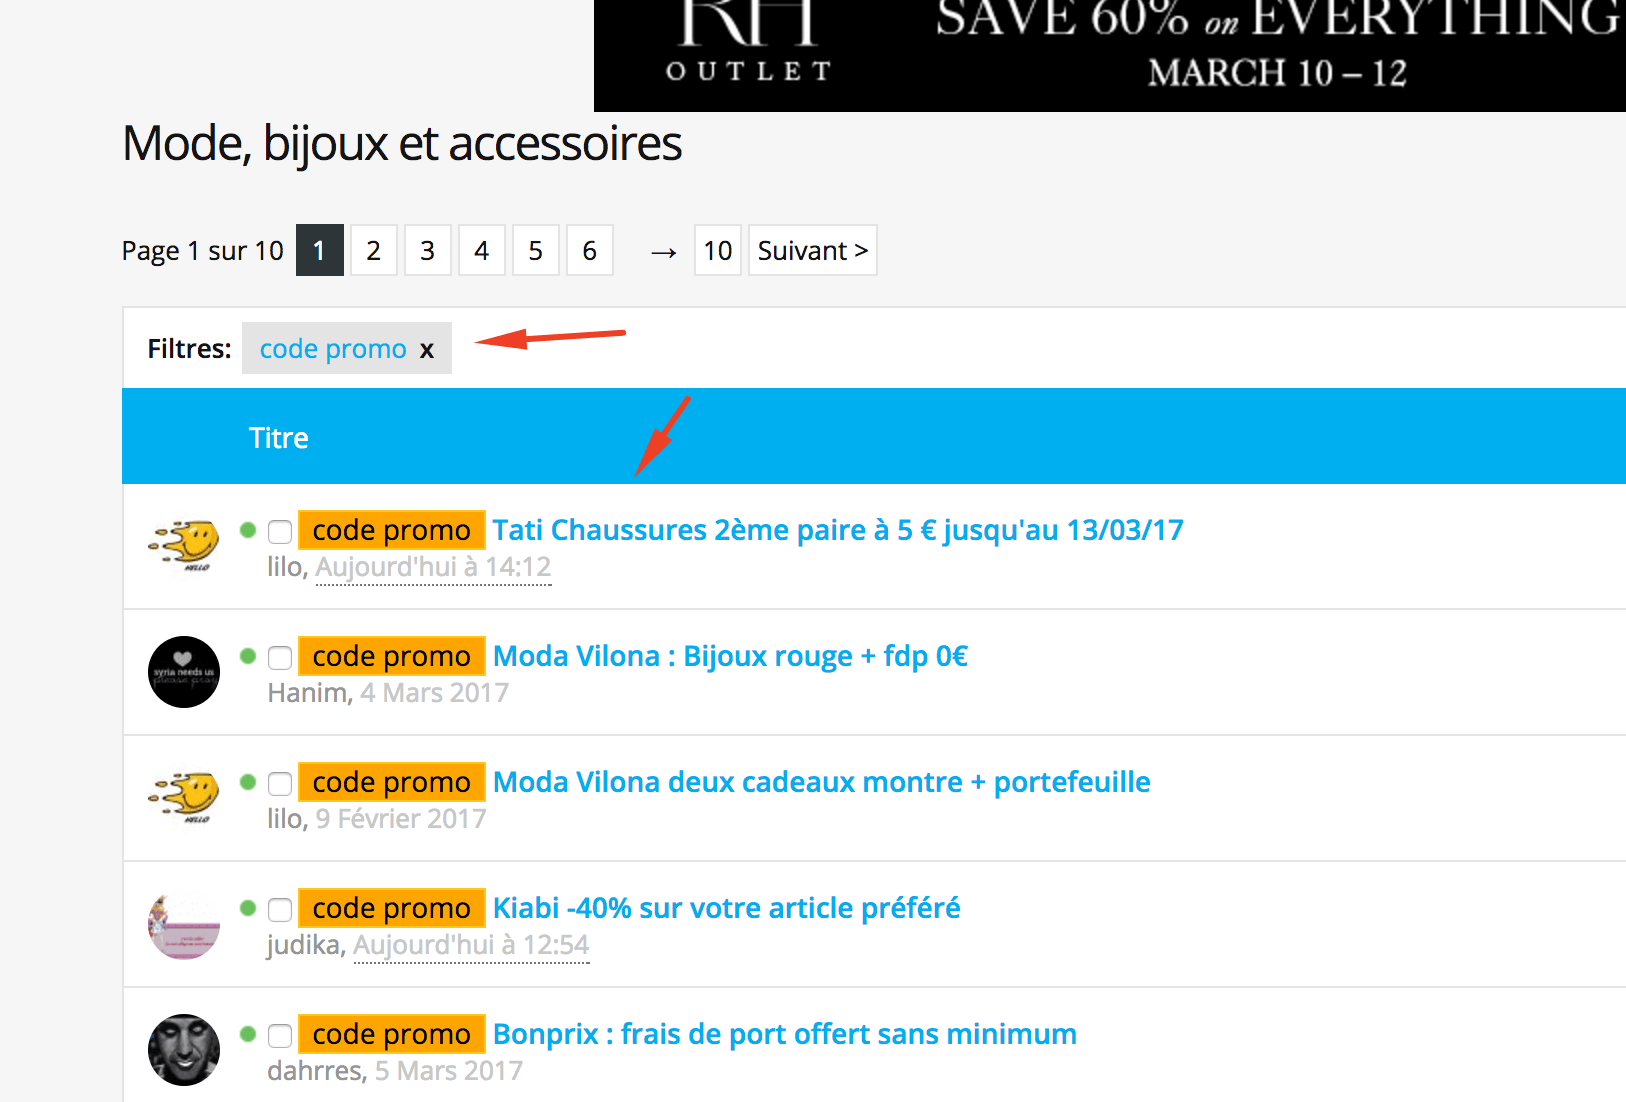Jump to page 10

717,250
